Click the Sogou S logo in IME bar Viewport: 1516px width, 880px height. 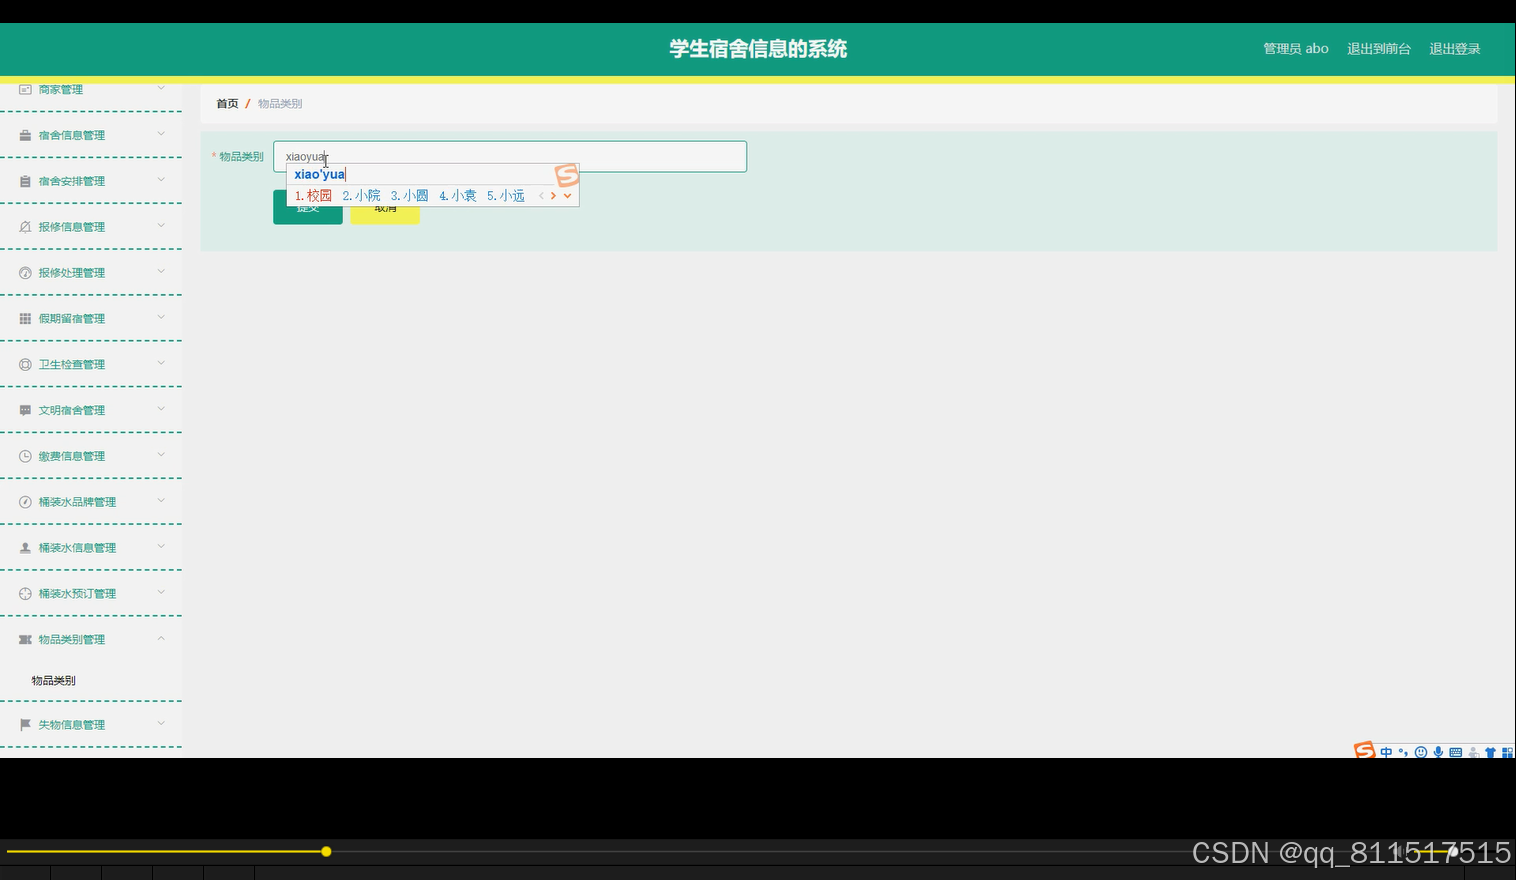click(1364, 750)
